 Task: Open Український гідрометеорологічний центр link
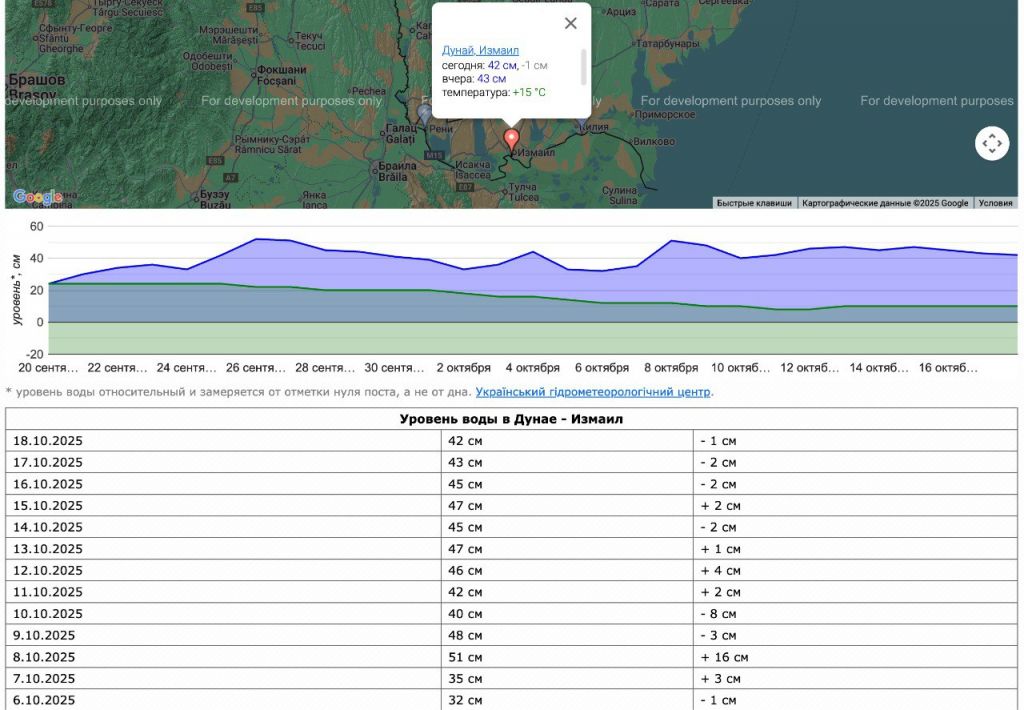pyautogui.click(x=592, y=392)
